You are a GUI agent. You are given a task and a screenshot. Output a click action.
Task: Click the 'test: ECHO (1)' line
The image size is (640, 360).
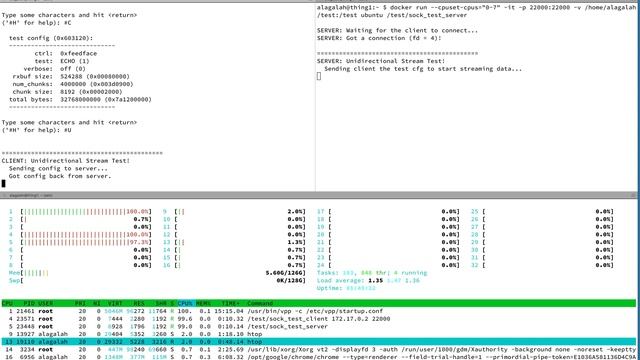click(x=62, y=61)
